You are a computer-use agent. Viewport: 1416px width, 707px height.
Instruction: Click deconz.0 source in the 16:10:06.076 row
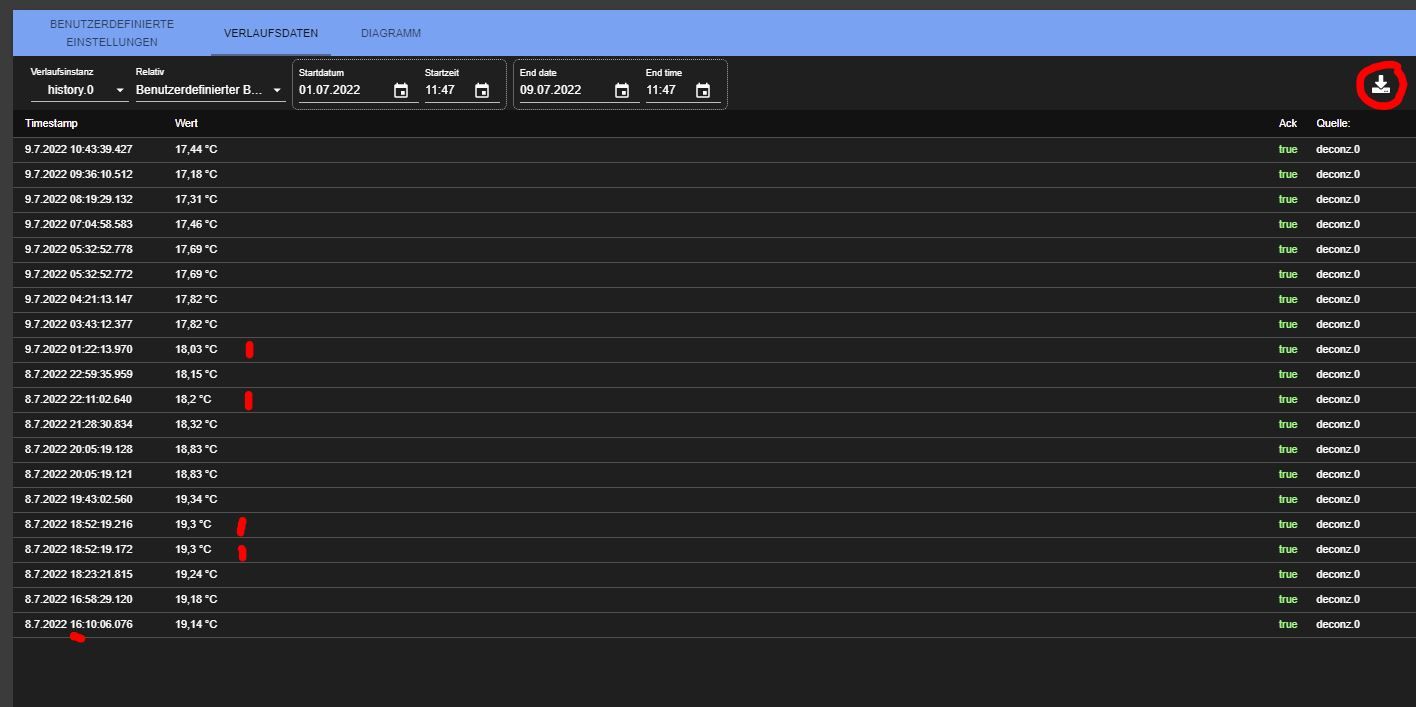tap(1338, 624)
